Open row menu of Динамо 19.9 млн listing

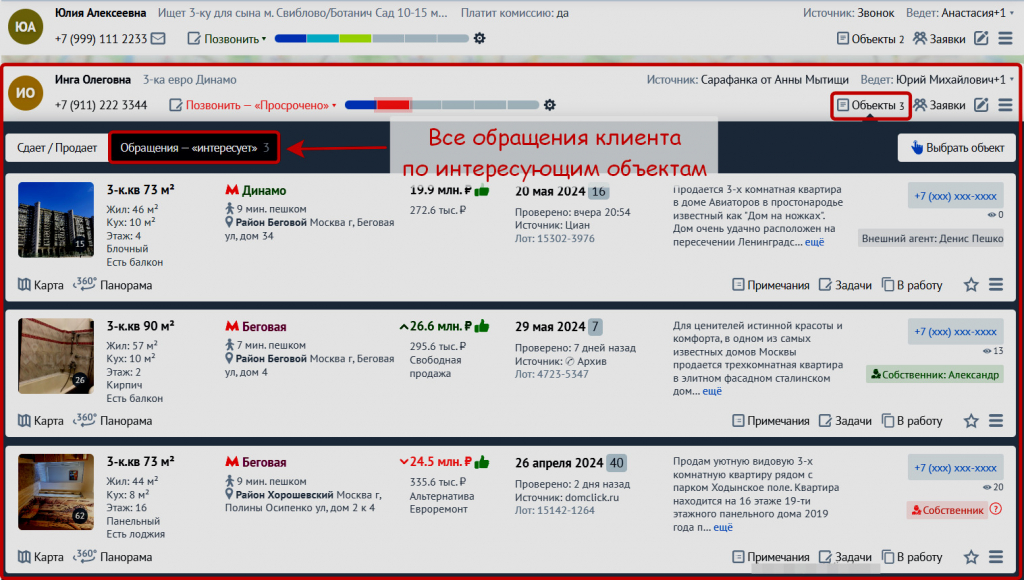pyautogui.click(x=996, y=285)
